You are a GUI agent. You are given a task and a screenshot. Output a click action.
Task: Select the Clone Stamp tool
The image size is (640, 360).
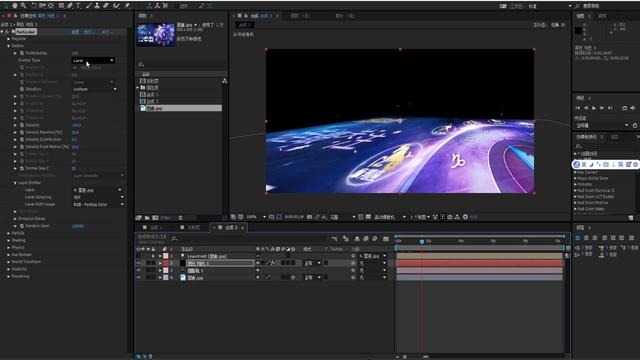click(x=97, y=6)
